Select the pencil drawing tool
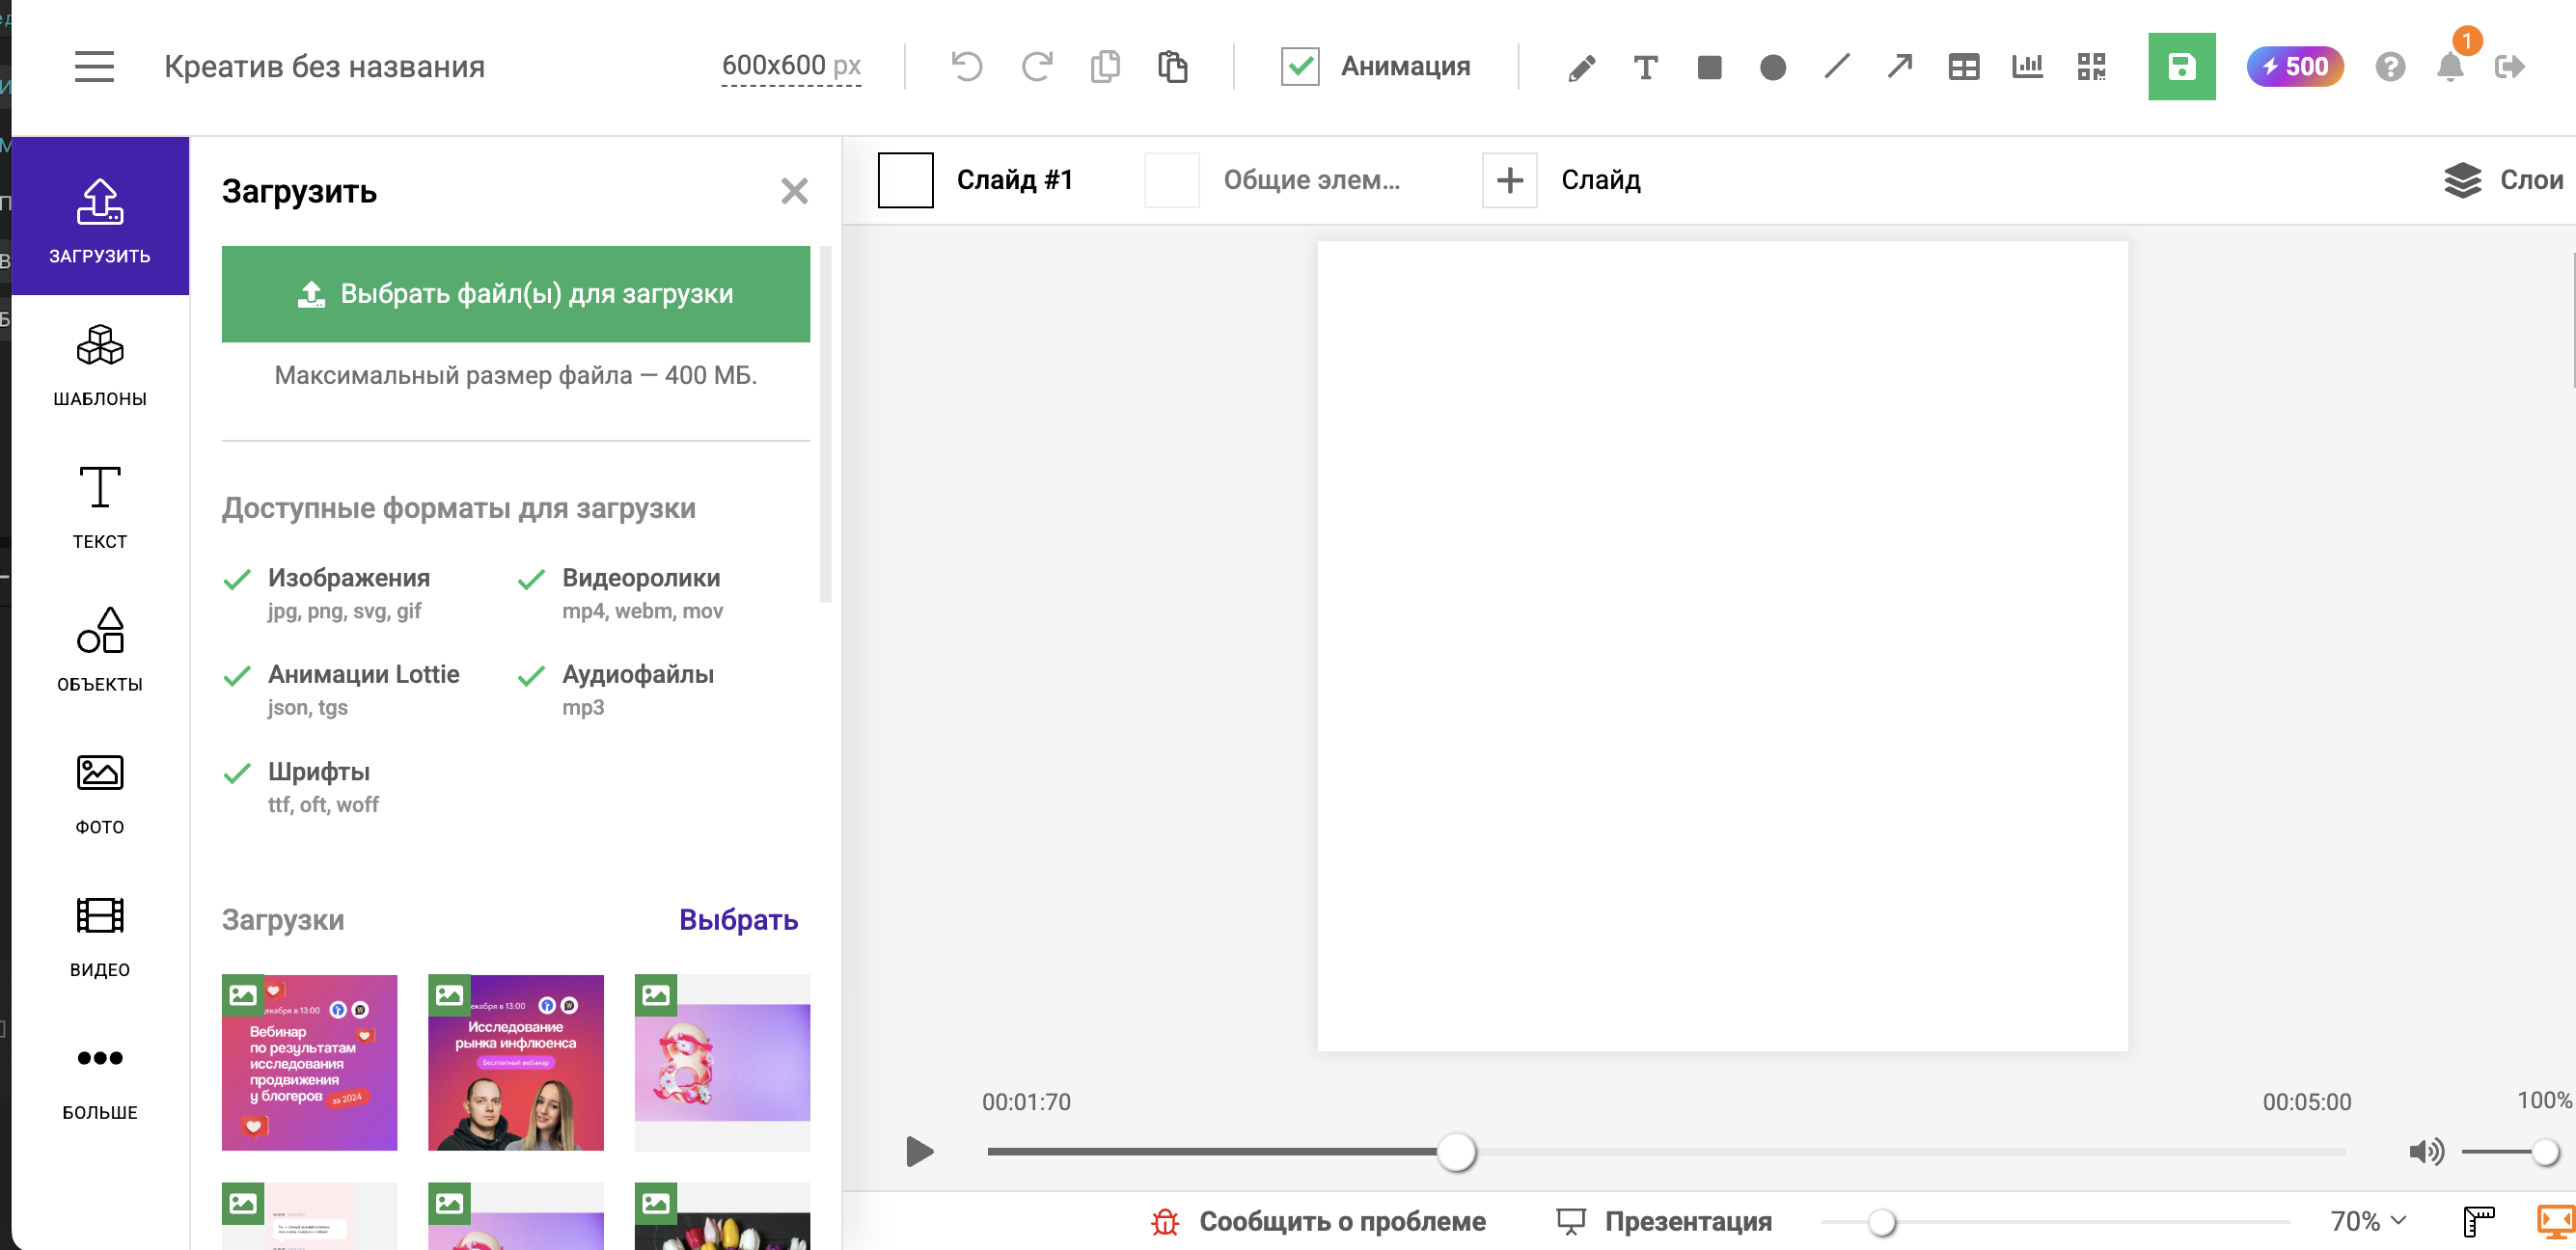 coord(1581,67)
